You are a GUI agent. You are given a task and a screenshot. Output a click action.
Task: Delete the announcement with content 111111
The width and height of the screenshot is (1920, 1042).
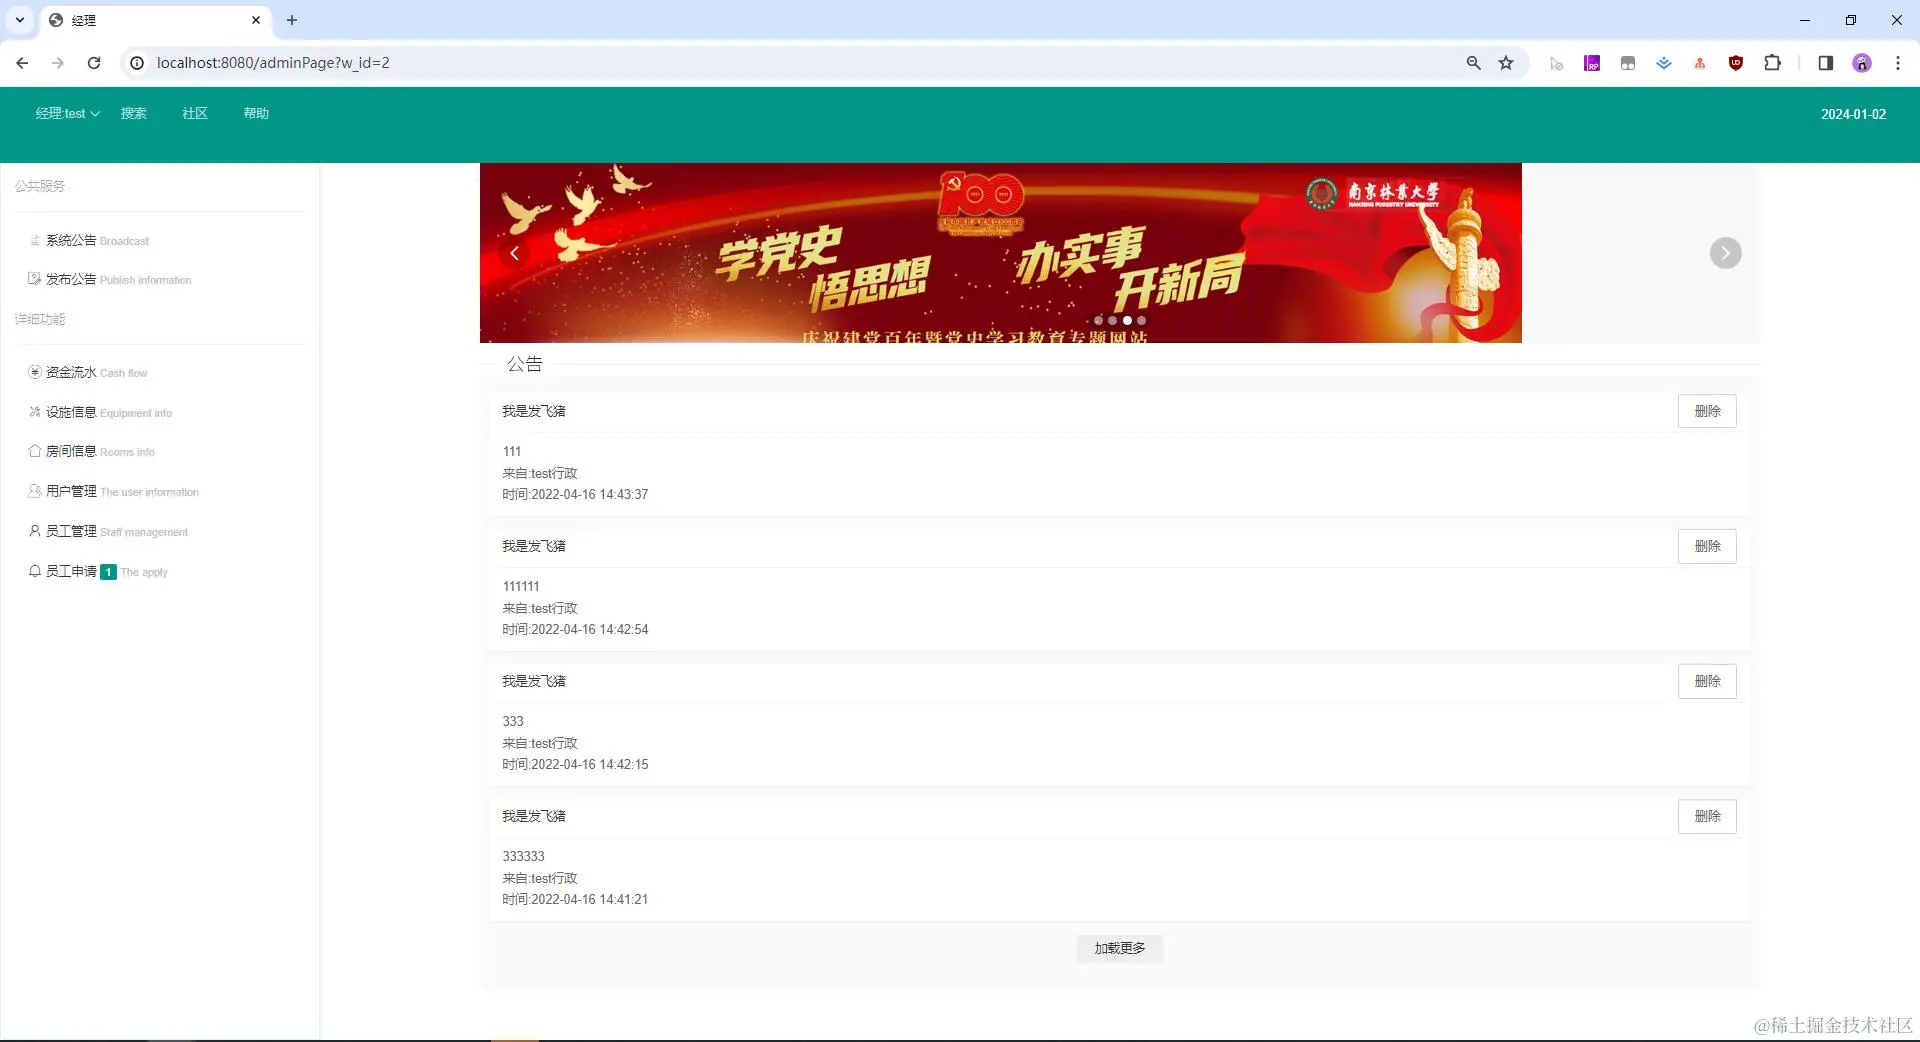click(1707, 546)
